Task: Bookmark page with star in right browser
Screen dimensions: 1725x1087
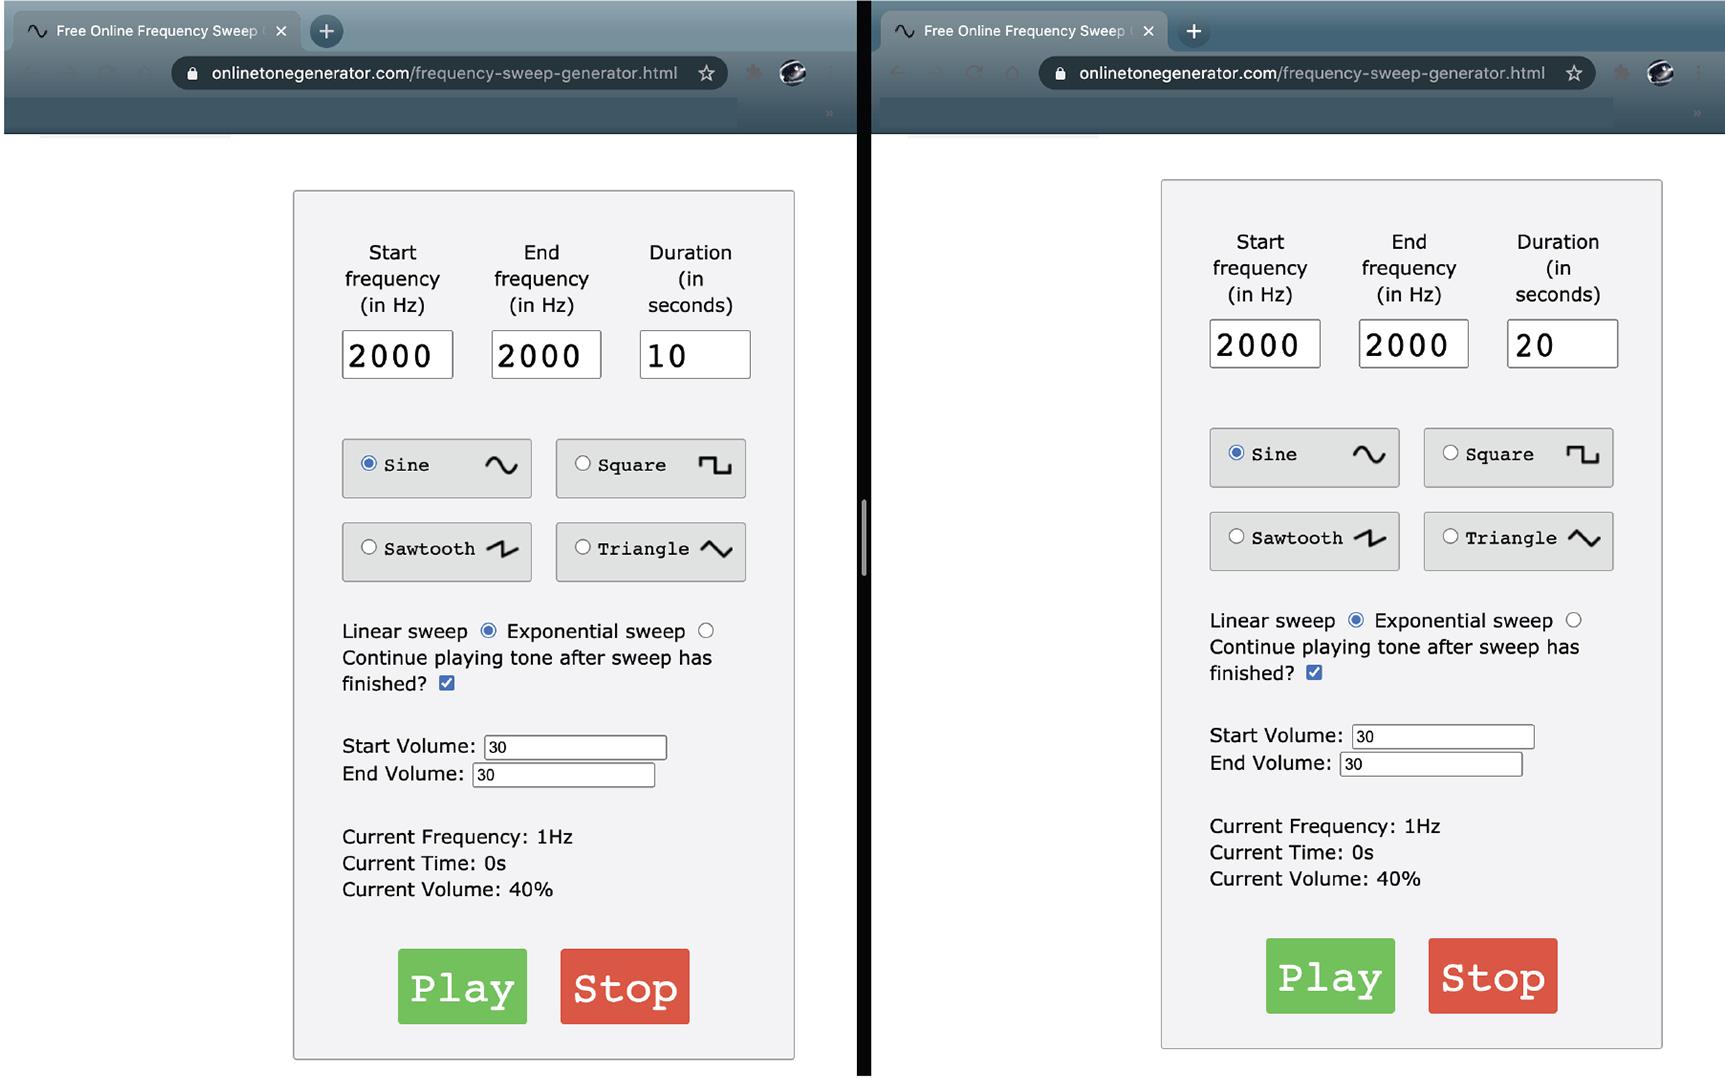Action: click(x=1574, y=73)
